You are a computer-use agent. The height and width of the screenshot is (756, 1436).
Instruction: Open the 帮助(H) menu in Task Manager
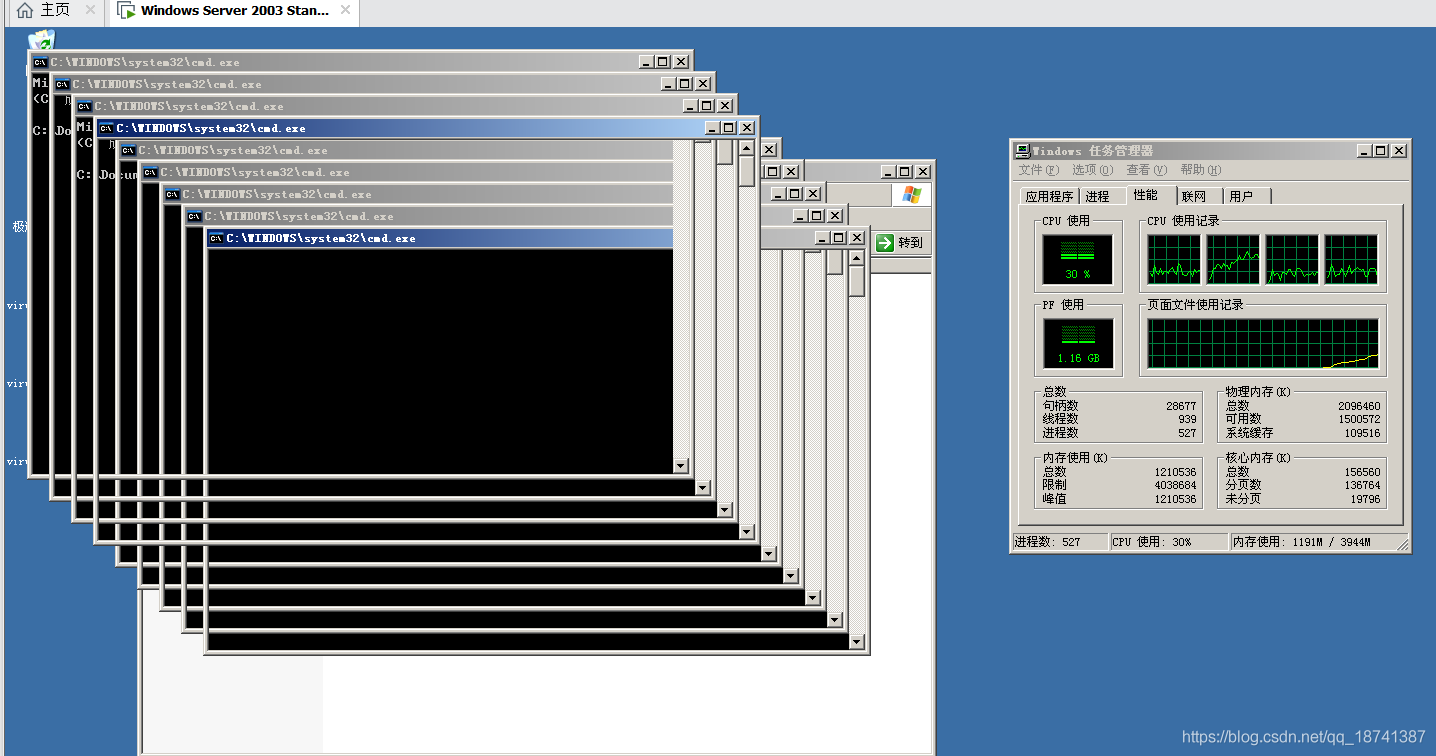[1200, 170]
